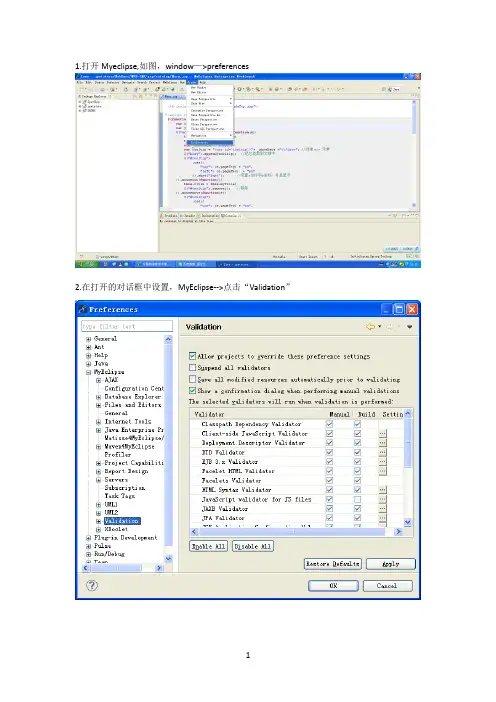The image size is (496, 702).
Task: Expand the Servers tree node
Action: point(98,480)
